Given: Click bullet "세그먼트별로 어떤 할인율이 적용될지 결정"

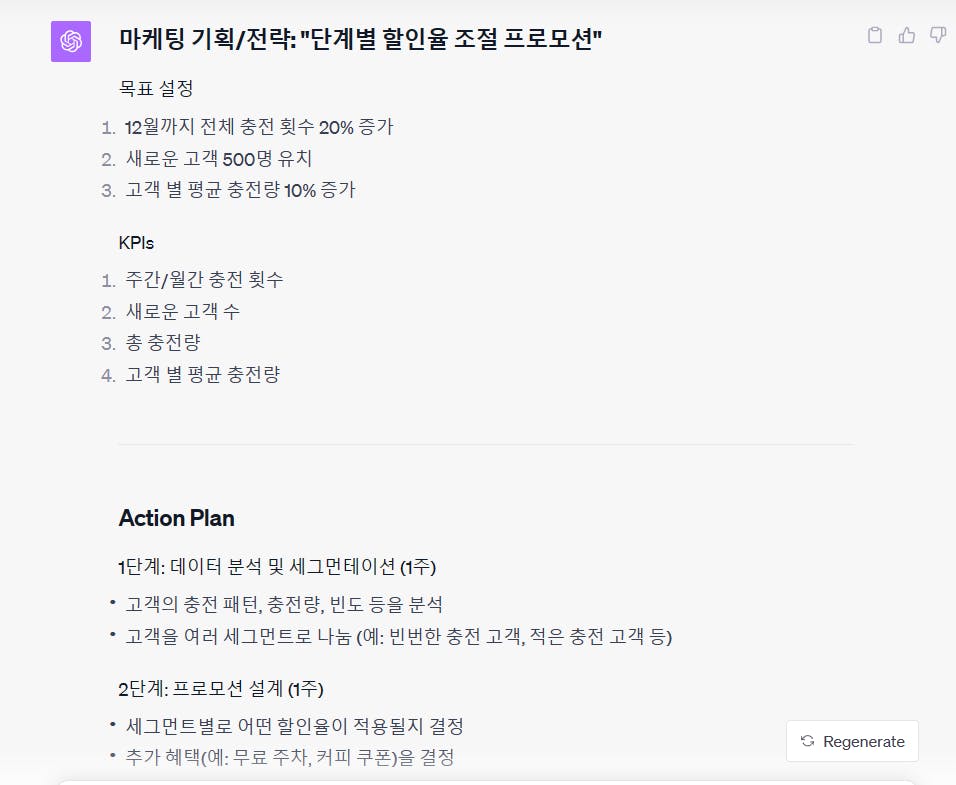Looking at the screenshot, I should [x=294, y=726].
